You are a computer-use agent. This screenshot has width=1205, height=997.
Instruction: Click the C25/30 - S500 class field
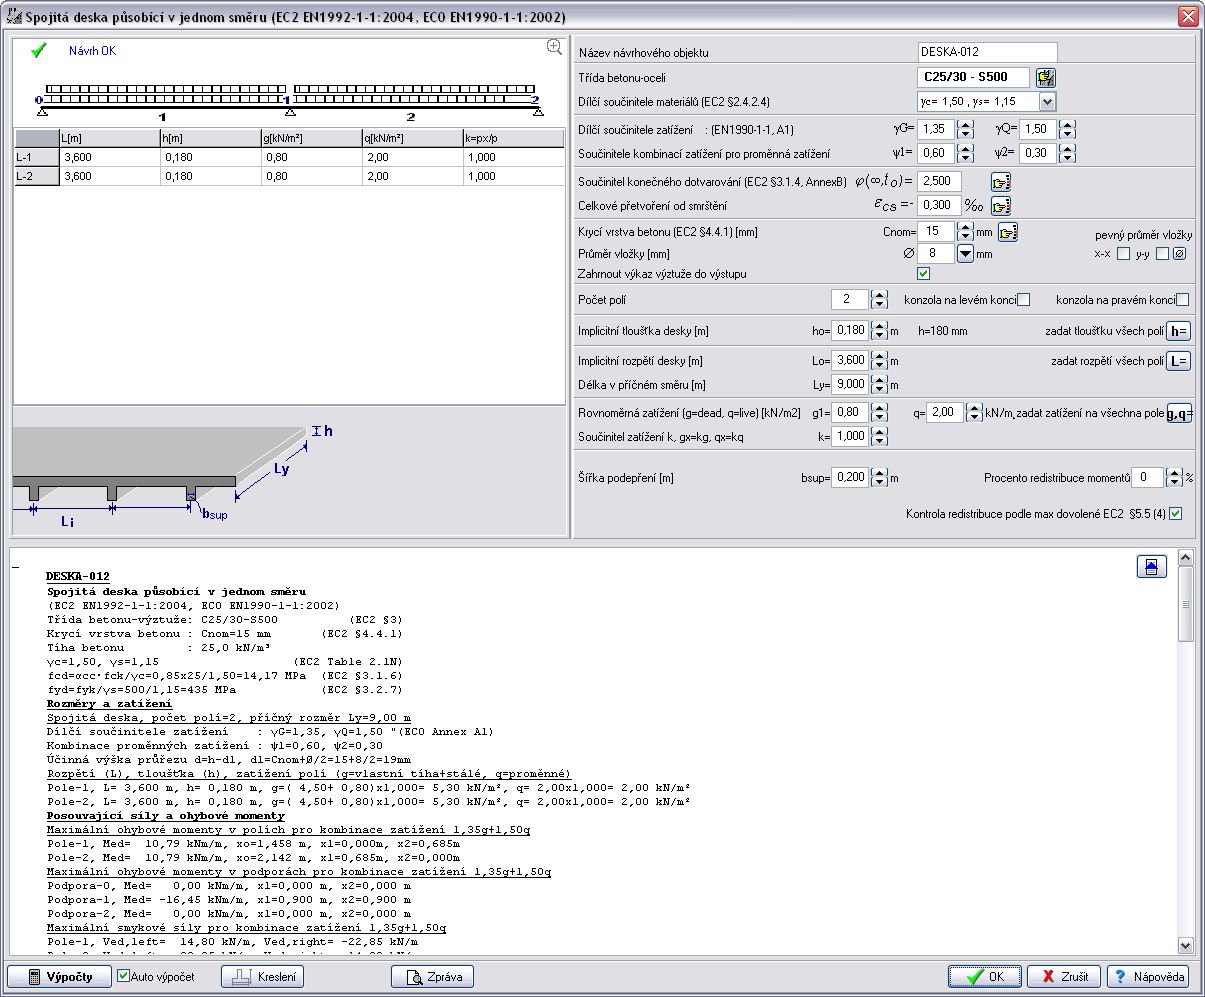point(973,77)
